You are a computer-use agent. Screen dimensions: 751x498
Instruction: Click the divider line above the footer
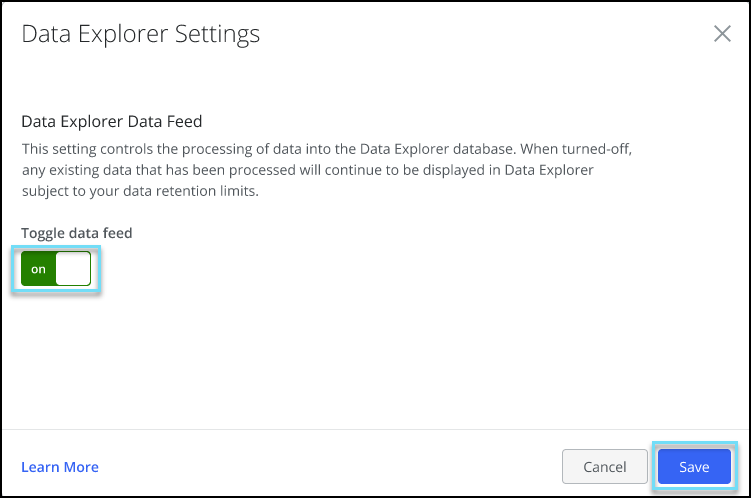(375, 430)
